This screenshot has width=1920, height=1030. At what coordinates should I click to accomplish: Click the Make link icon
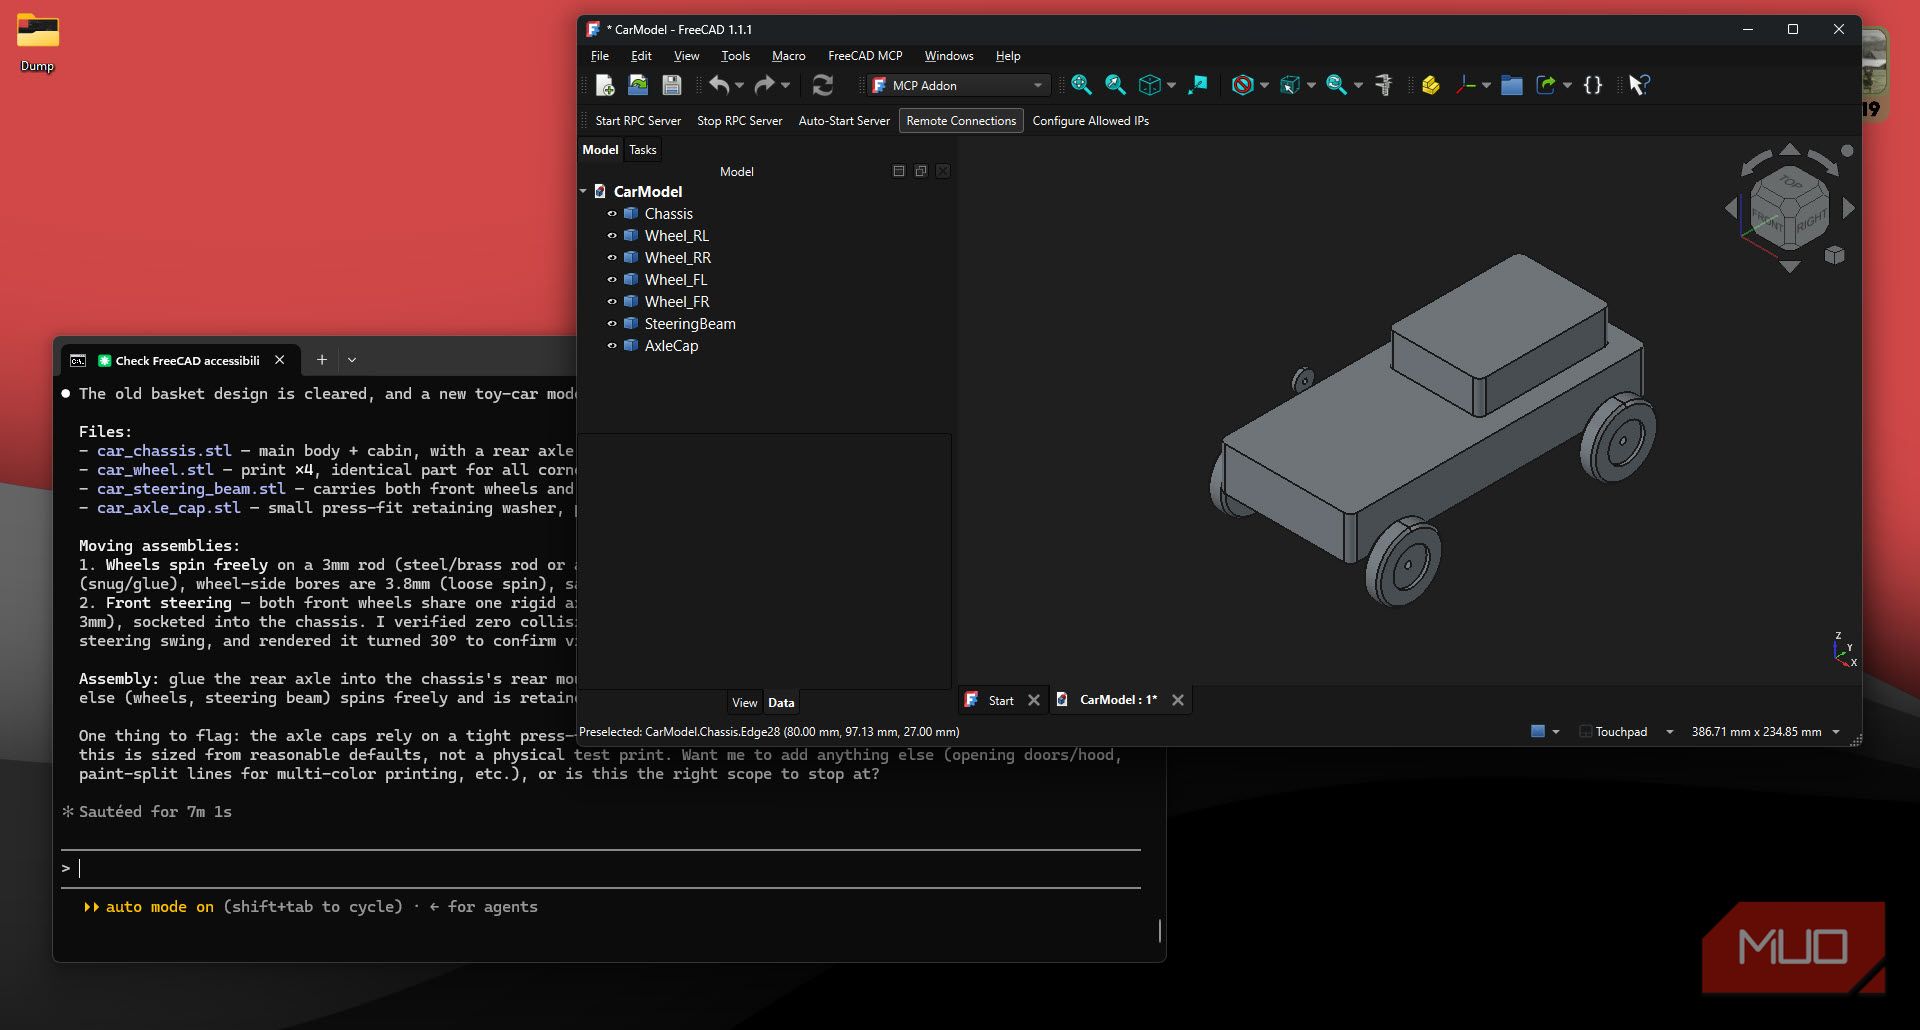click(1547, 86)
